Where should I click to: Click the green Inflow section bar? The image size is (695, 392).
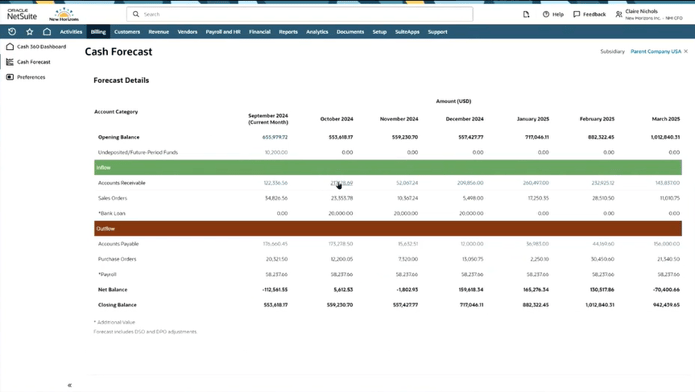coord(388,168)
